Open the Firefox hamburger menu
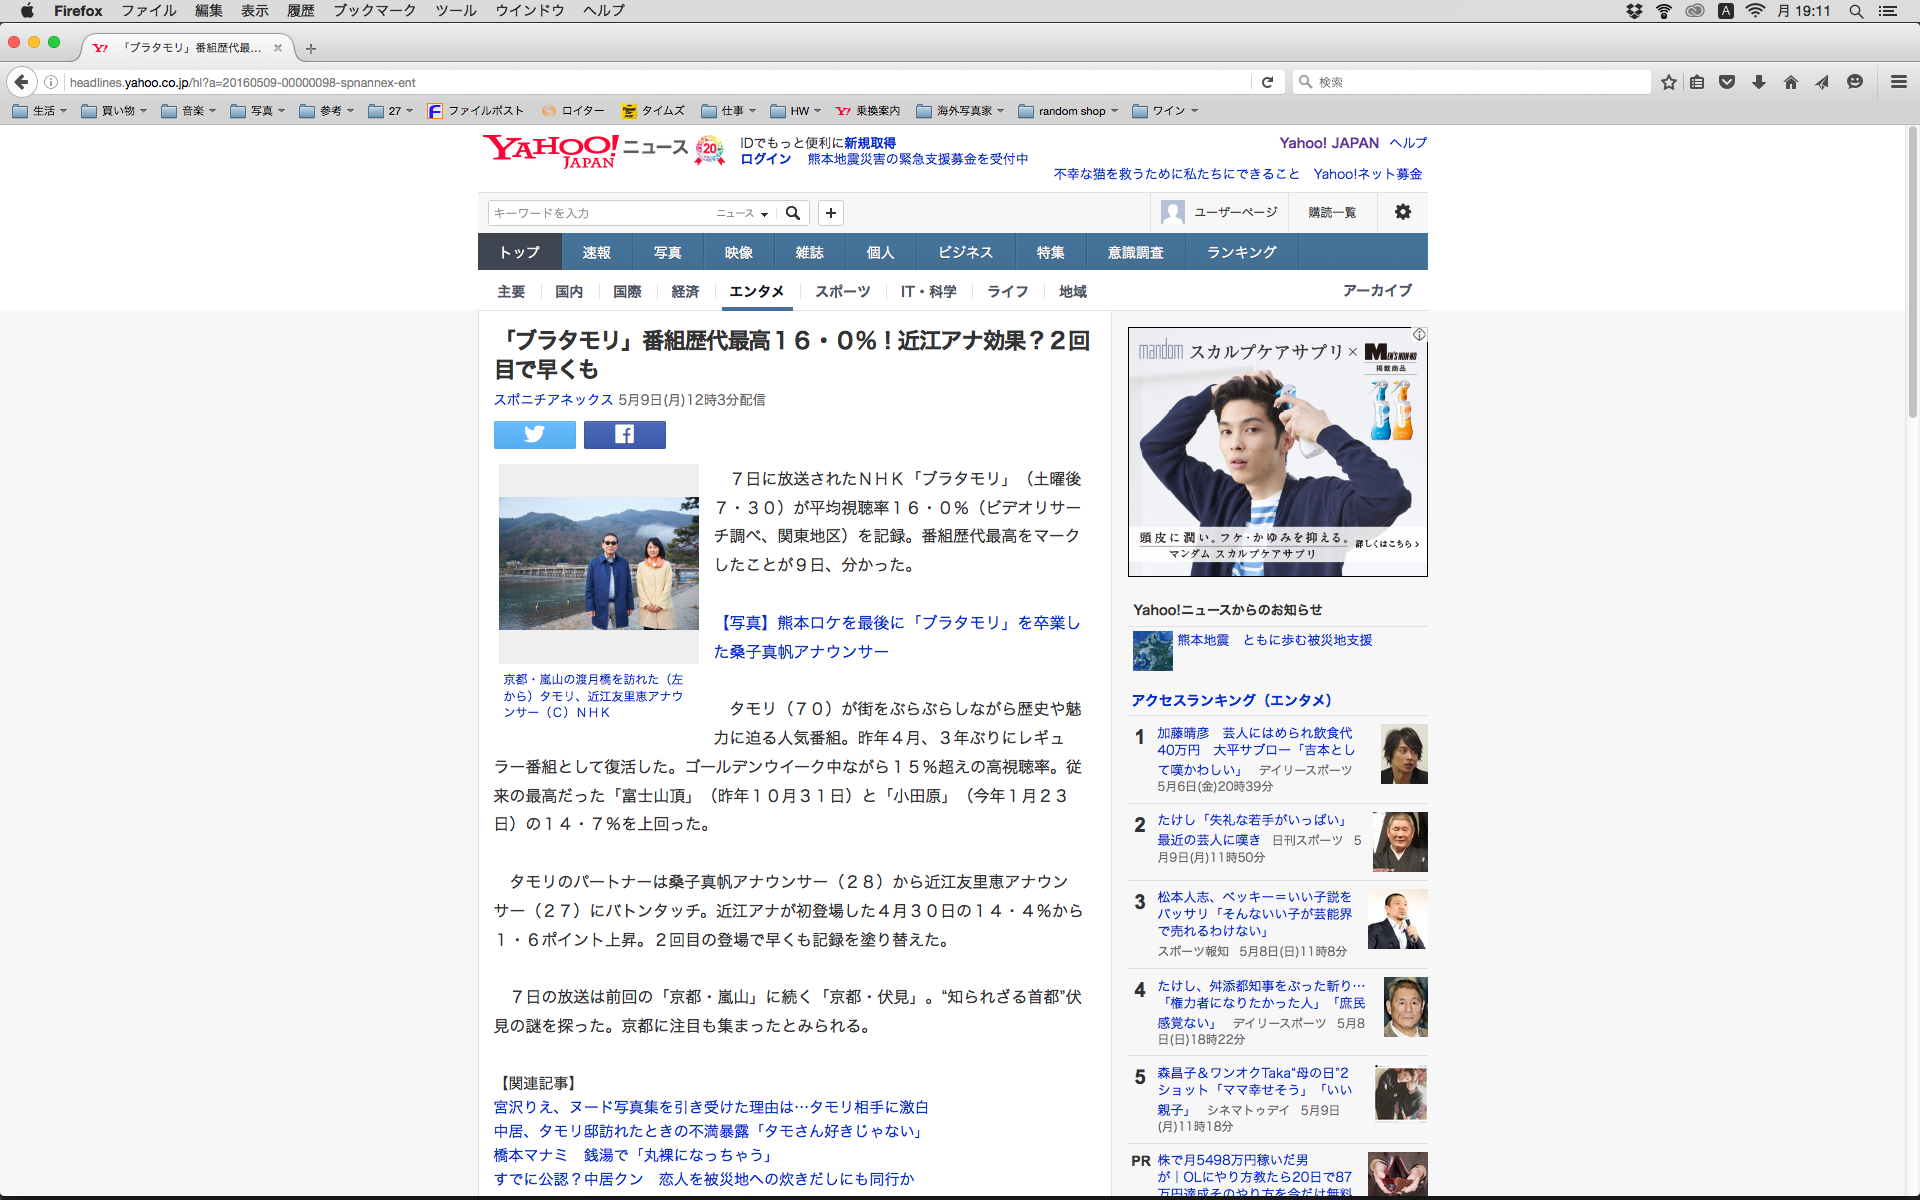Image resolution: width=1920 pixels, height=1200 pixels. pos(1898,82)
